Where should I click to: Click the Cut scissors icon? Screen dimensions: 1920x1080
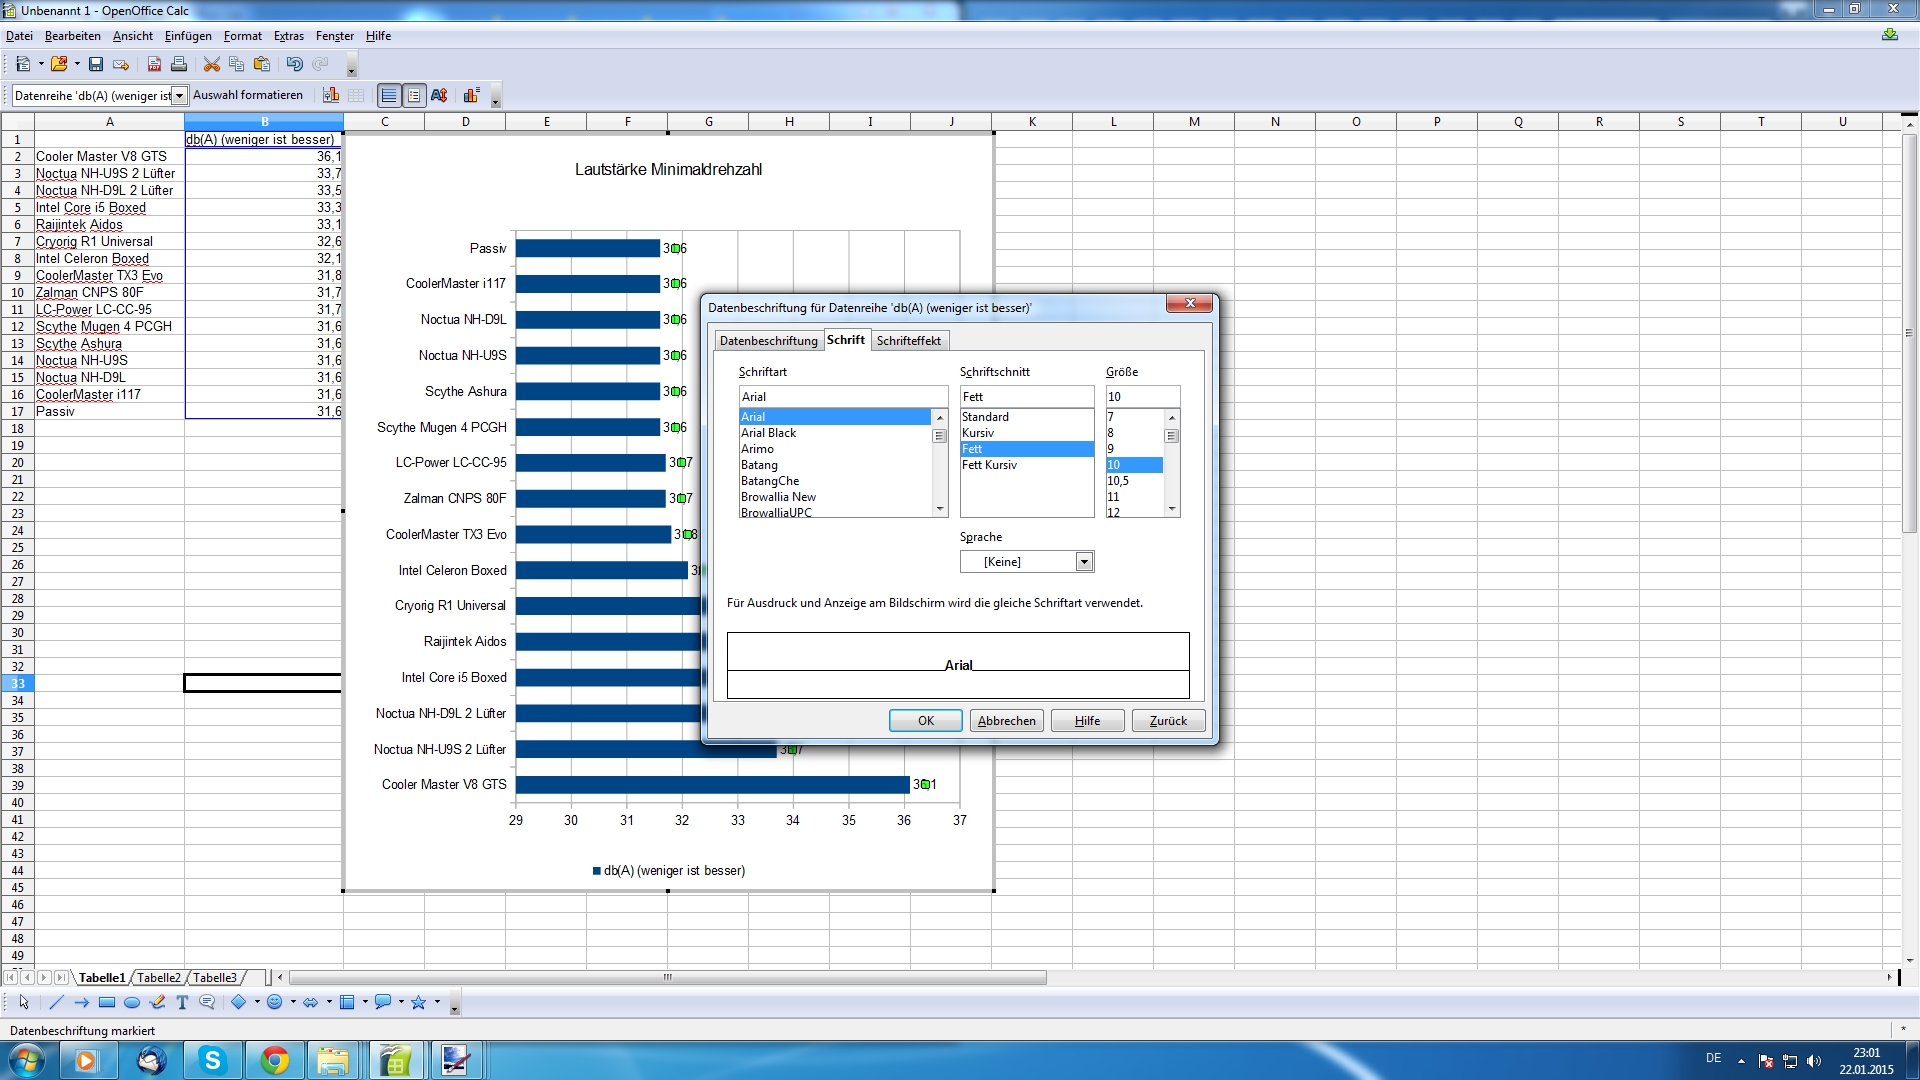pyautogui.click(x=211, y=64)
